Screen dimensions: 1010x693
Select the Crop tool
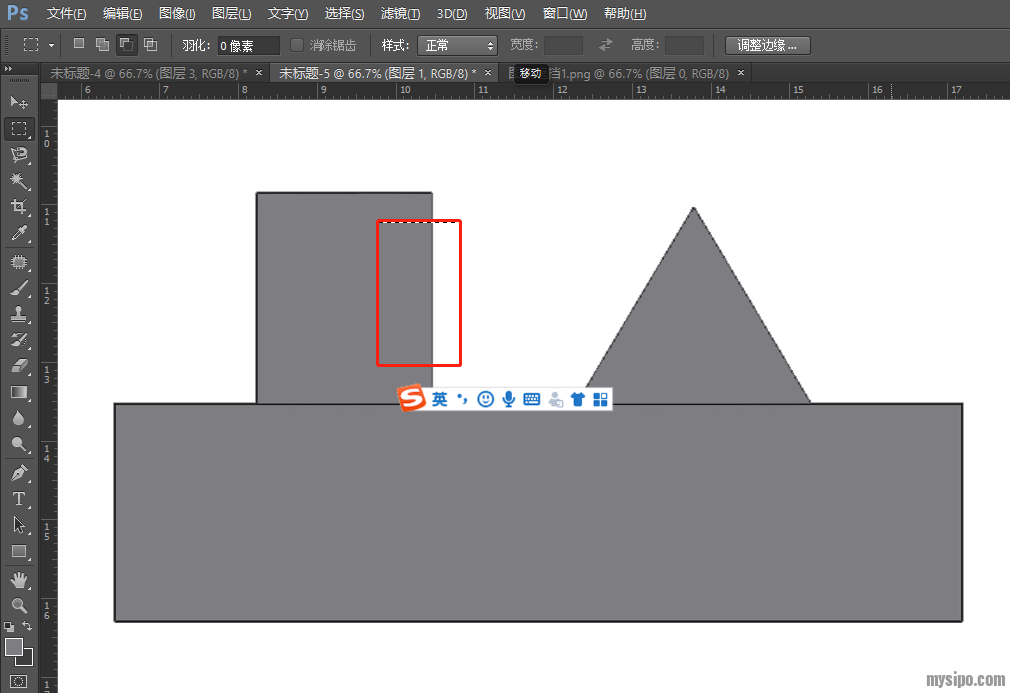pyautogui.click(x=19, y=207)
